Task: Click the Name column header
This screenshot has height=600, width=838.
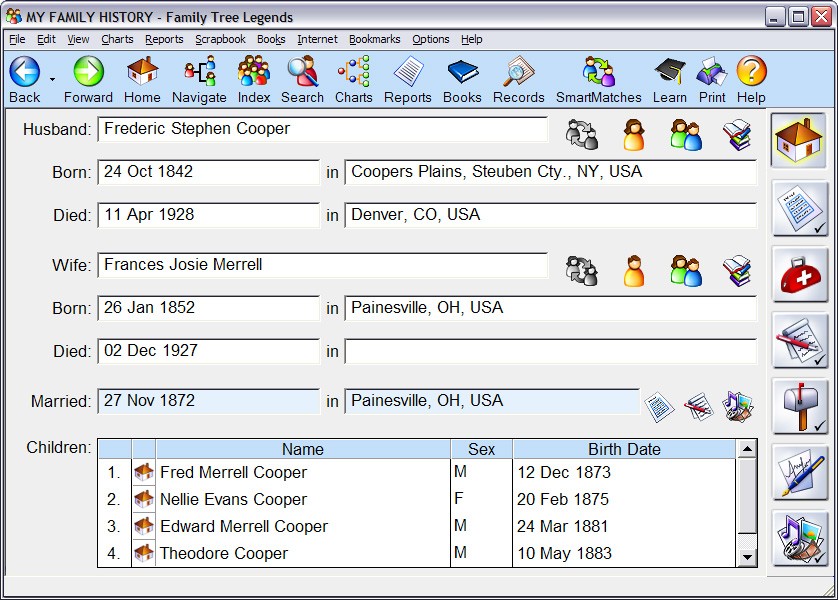Action: click(x=303, y=449)
